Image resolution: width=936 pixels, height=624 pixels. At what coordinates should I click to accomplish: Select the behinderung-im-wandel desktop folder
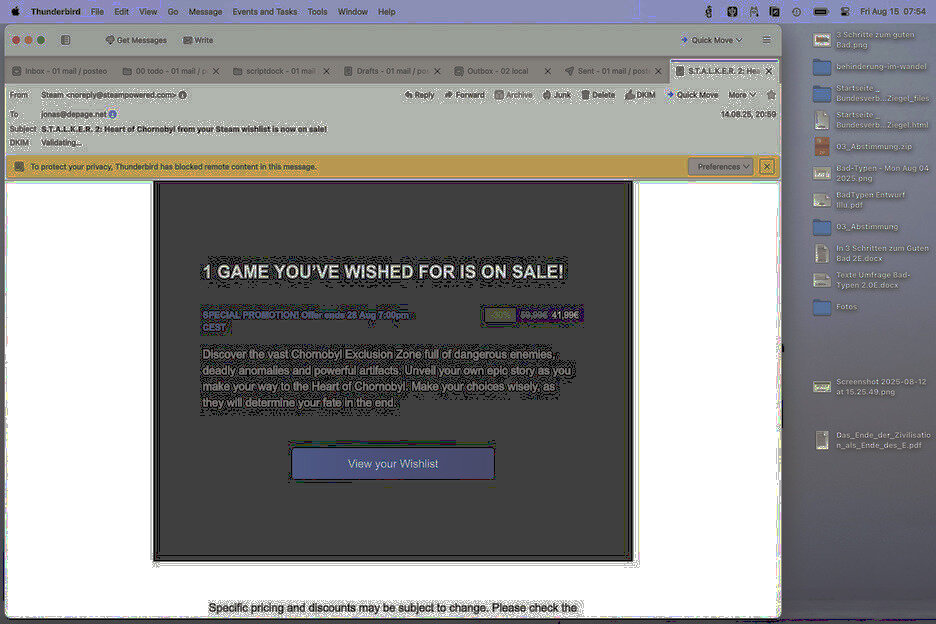[x=870, y=67]
